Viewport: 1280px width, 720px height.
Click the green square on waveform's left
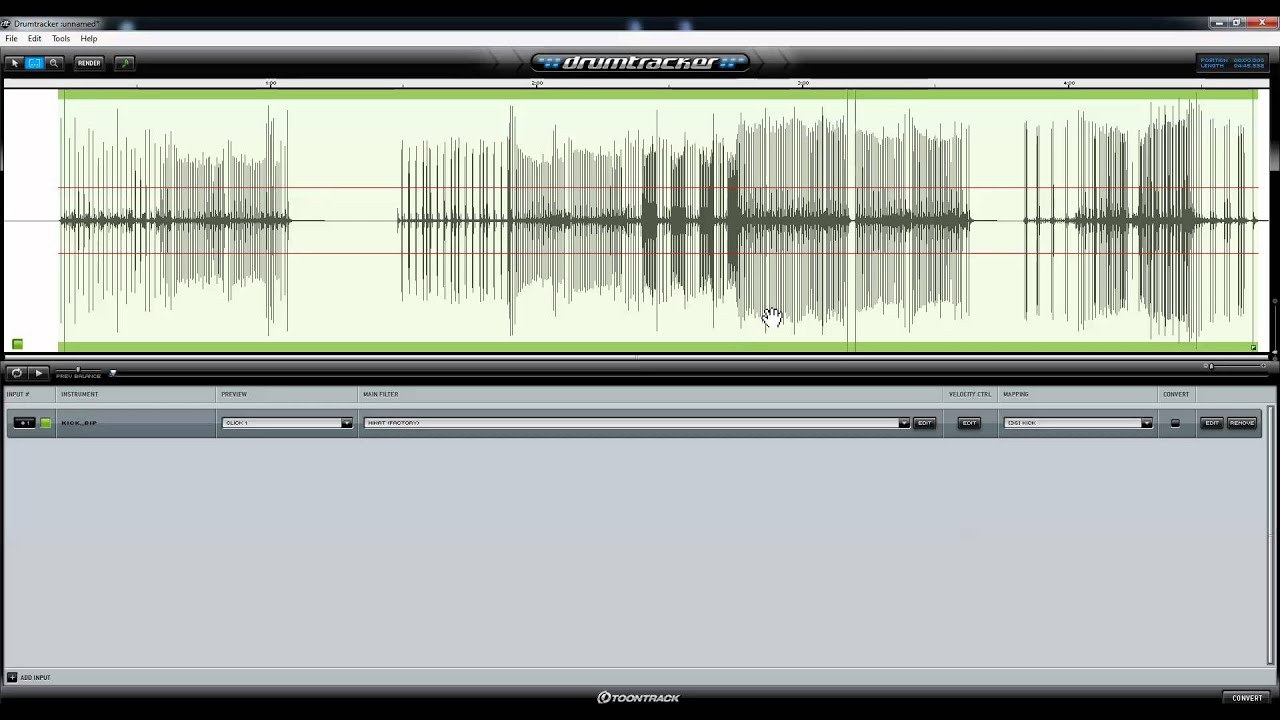click(17, 344)
